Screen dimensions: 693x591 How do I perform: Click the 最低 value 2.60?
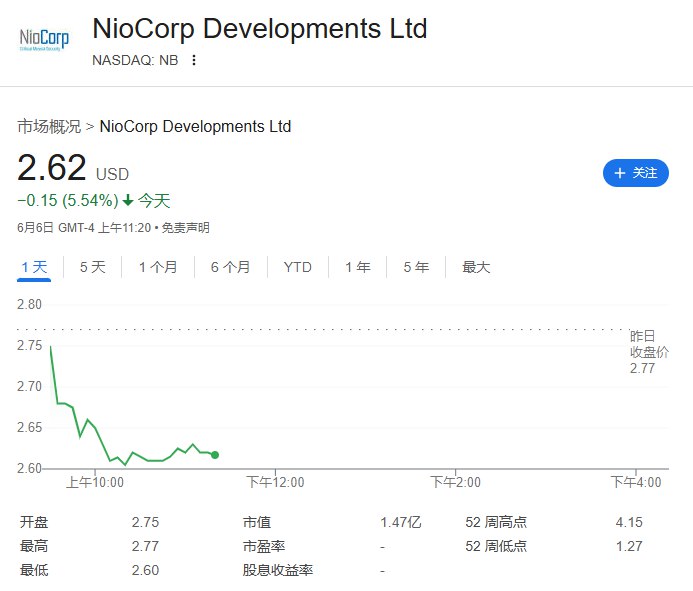pos(145,570)
